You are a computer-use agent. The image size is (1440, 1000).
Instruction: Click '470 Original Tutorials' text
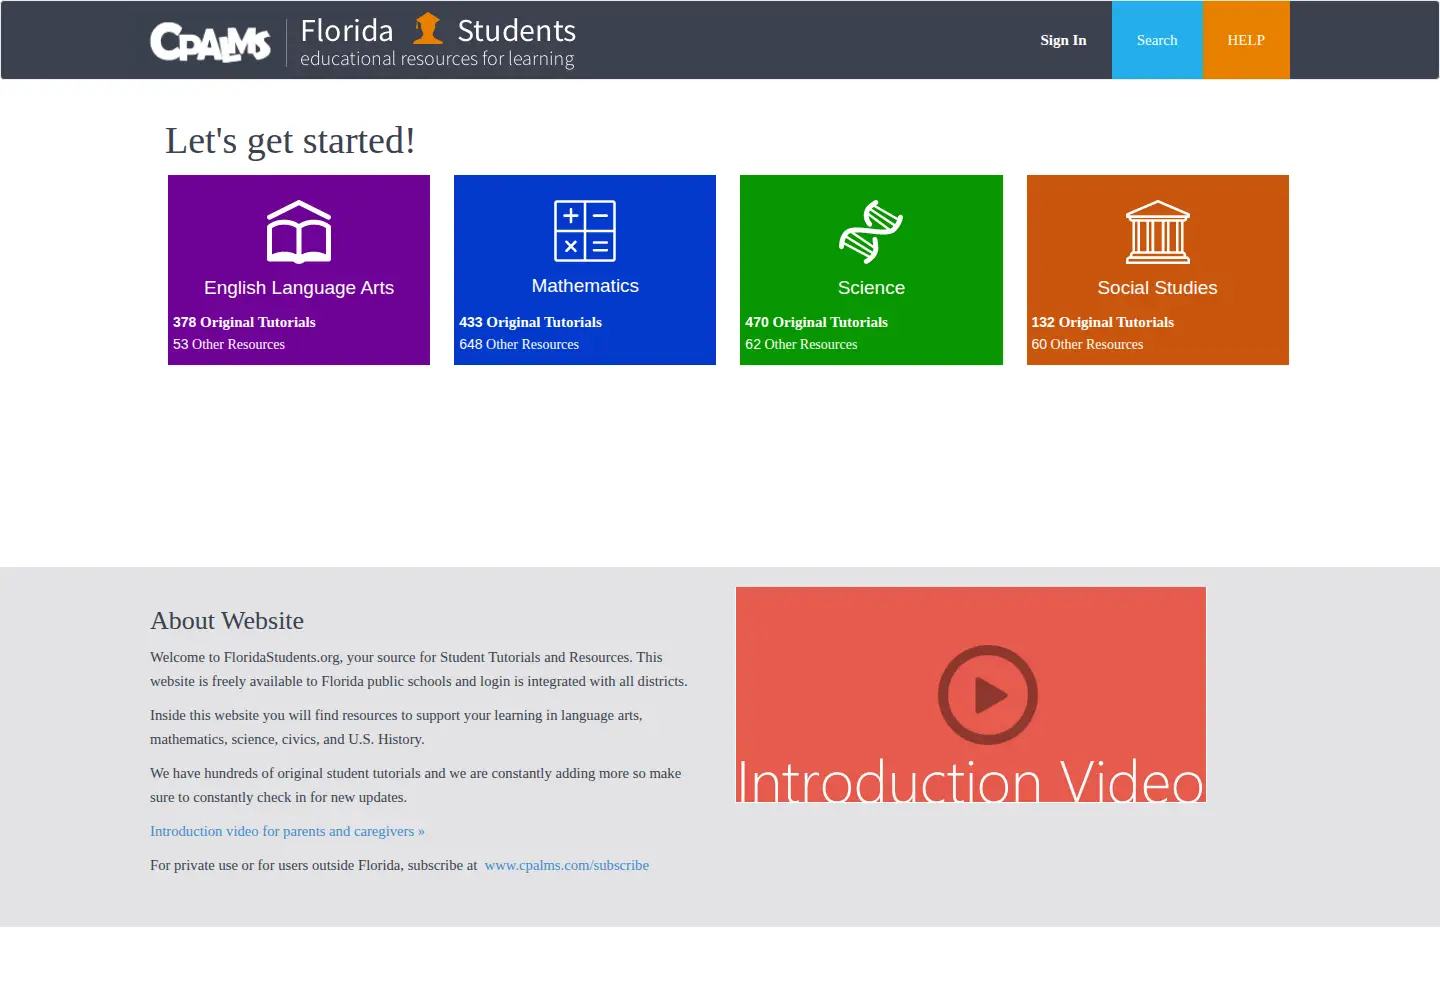tap(816, 322)
